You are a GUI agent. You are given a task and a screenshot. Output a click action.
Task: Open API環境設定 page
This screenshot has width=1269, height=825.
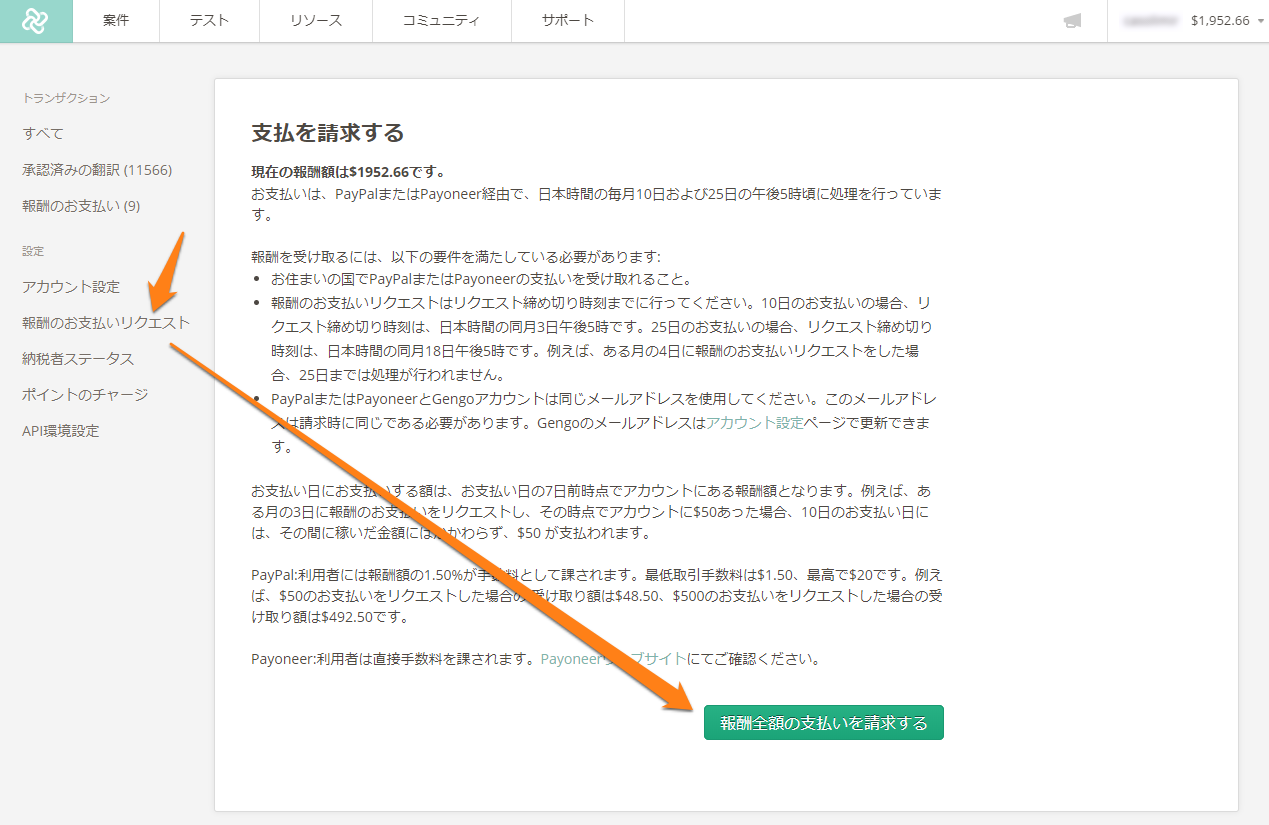click(61, 431)
